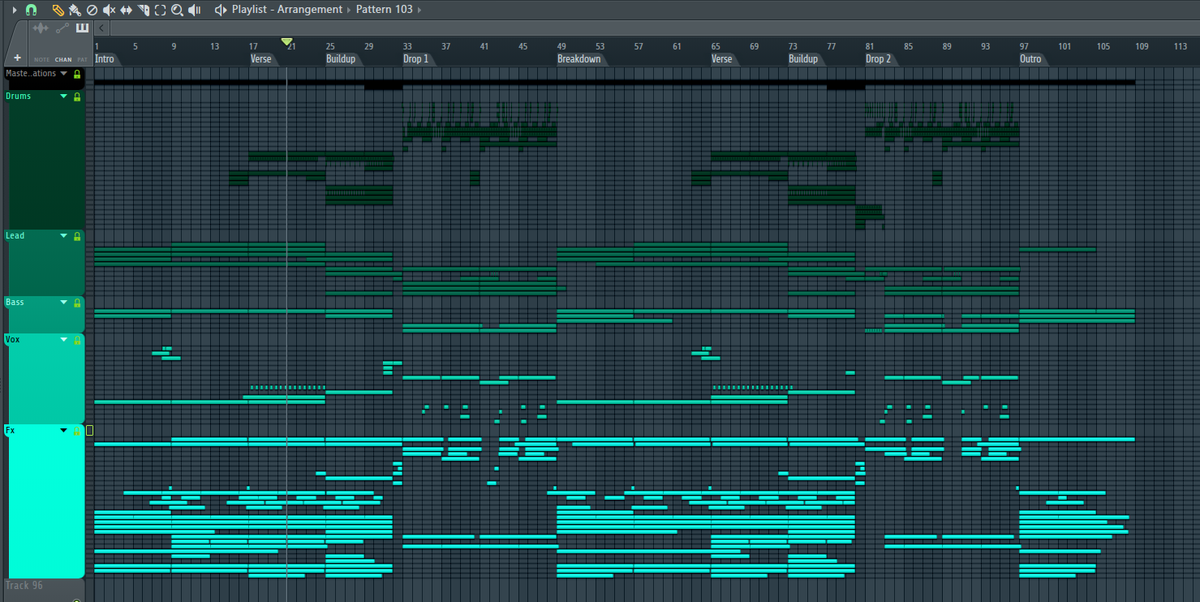Open the Playlist - Arrangement menu
The image size is (1200, 602).
(287, 10)
